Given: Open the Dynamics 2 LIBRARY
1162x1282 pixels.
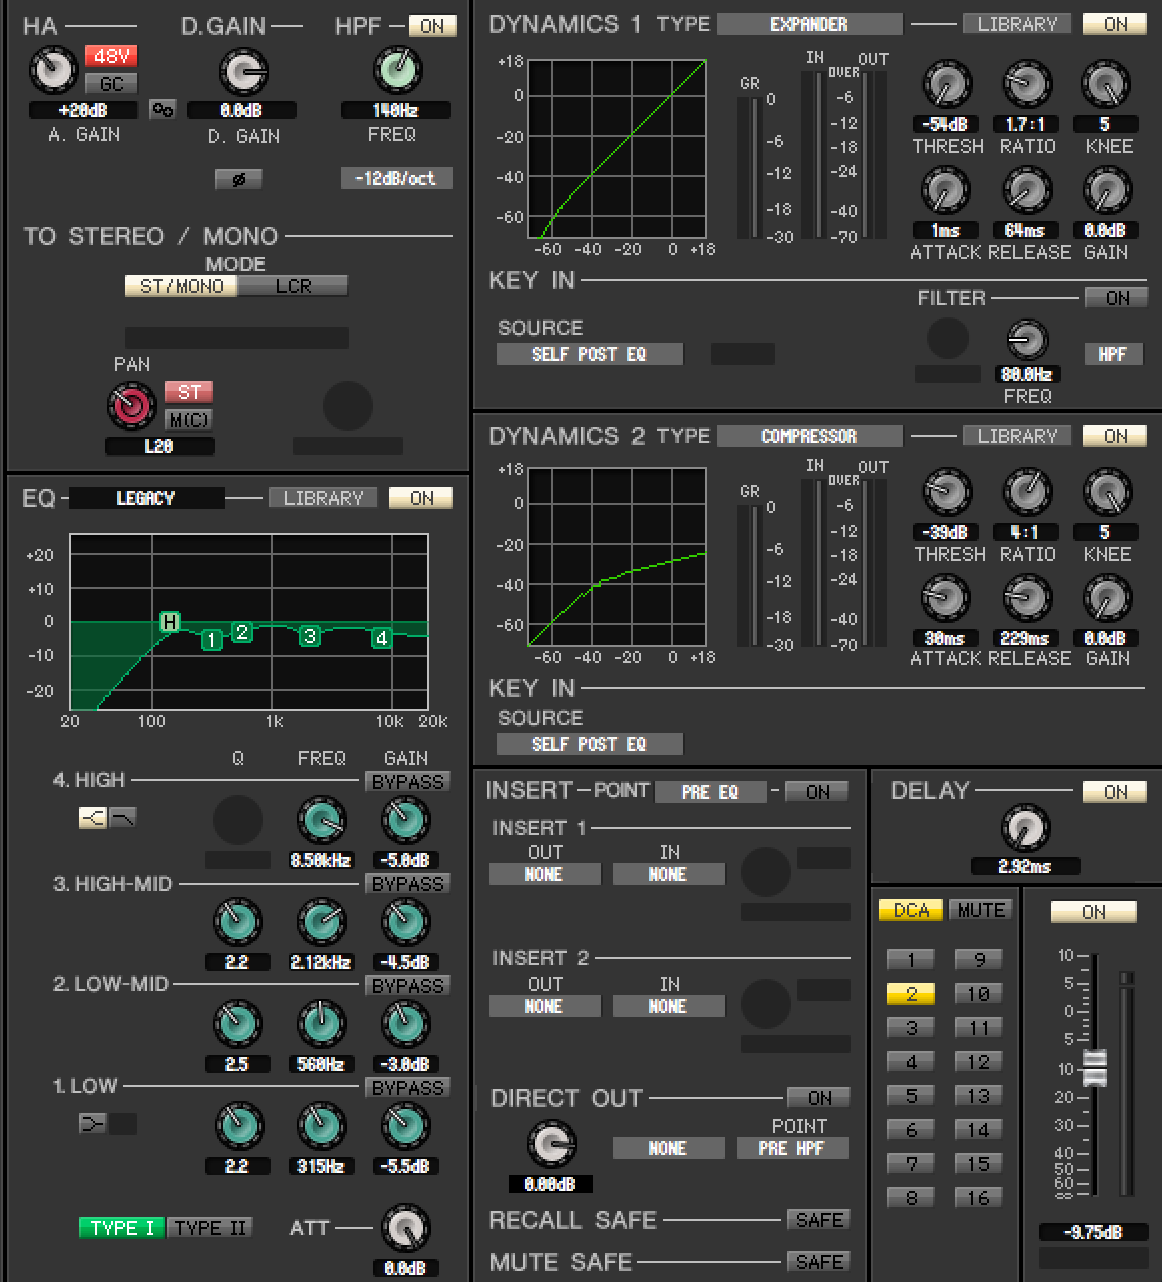Looking at the screenshot, I should tap(1017, 436).
